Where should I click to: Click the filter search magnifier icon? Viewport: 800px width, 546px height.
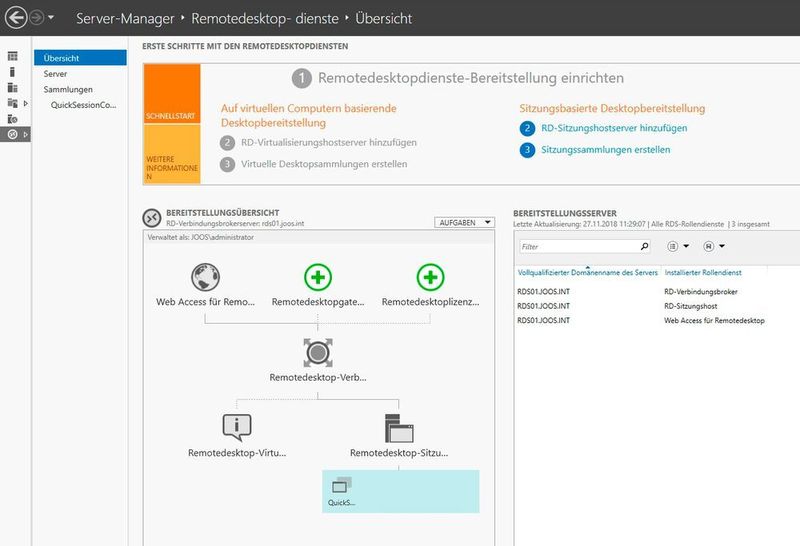[x=644, y=246]
